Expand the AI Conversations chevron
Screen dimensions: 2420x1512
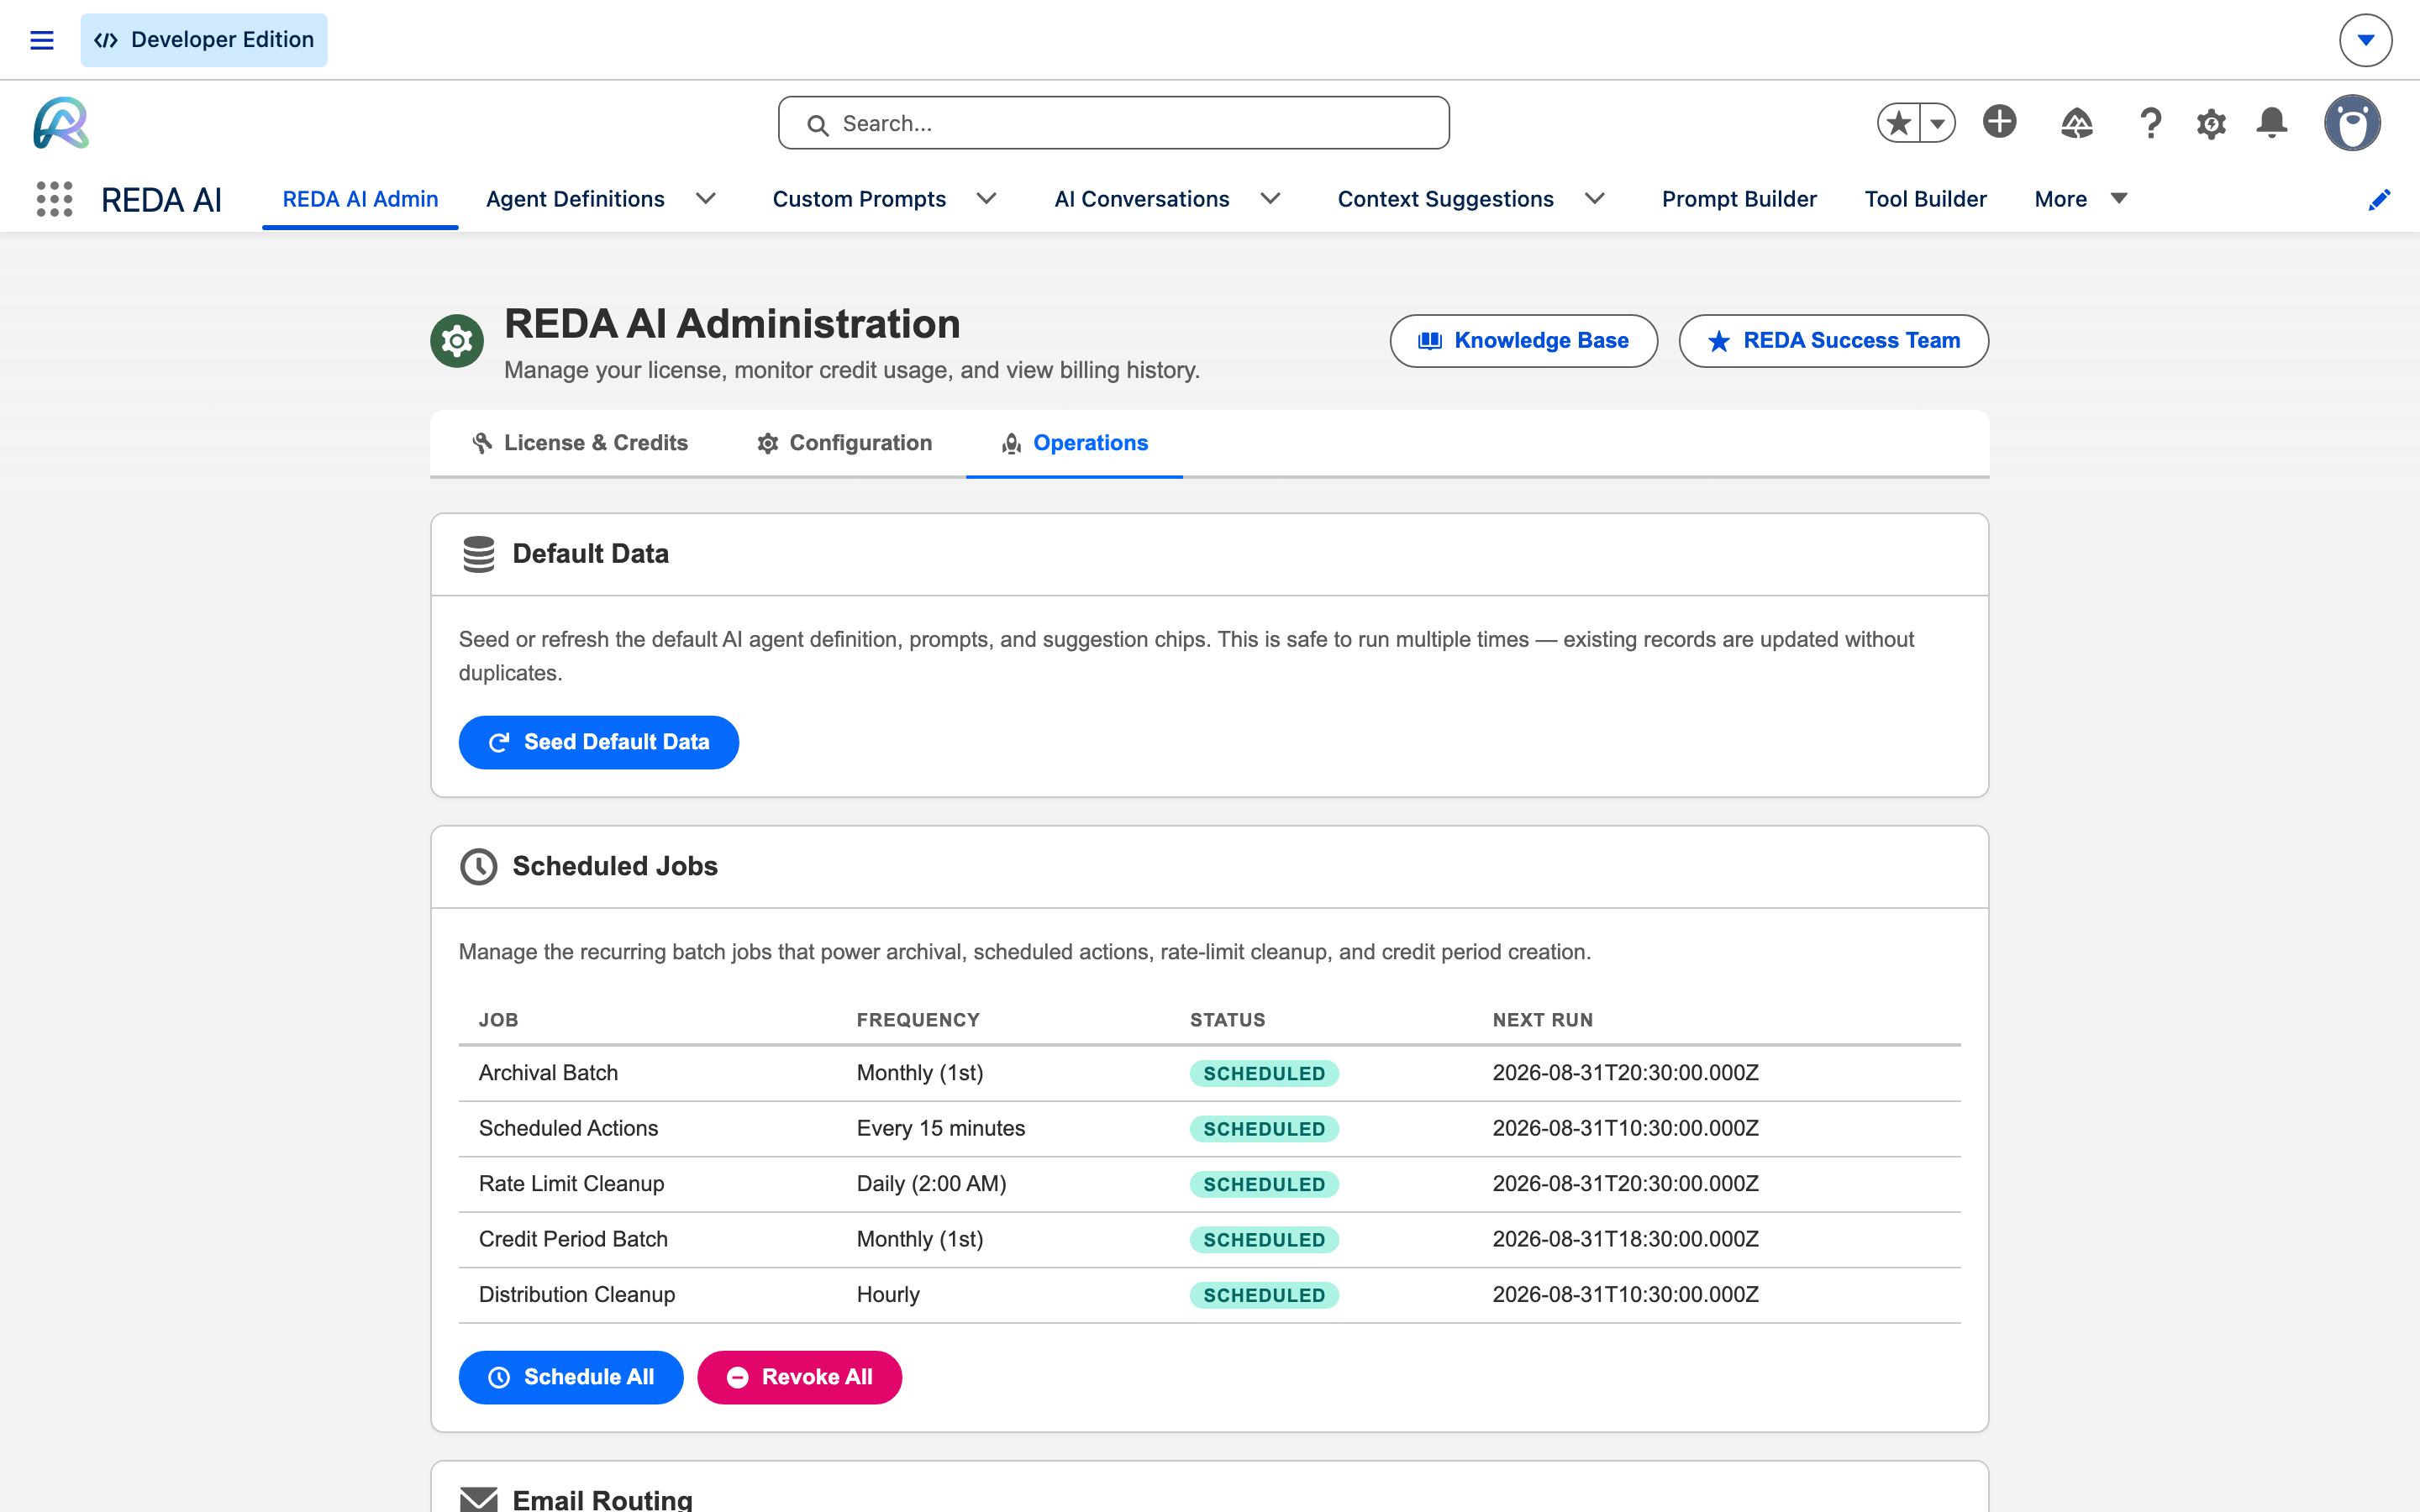[x=1271, y=199]
